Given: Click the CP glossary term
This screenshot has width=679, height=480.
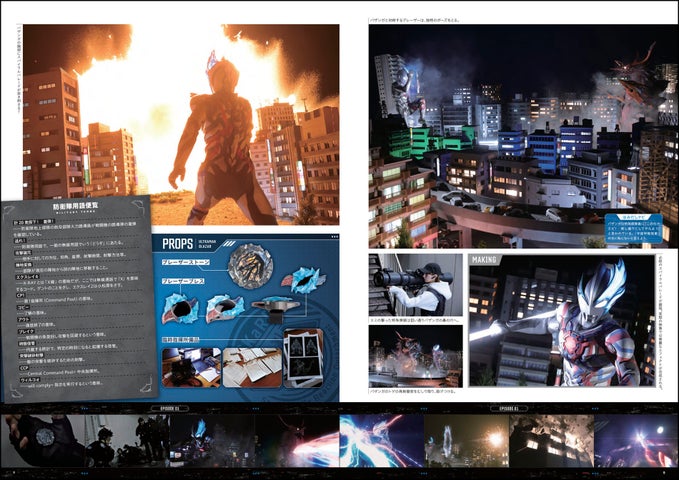Looking at the screenshot, I should (x=20, y=295).
